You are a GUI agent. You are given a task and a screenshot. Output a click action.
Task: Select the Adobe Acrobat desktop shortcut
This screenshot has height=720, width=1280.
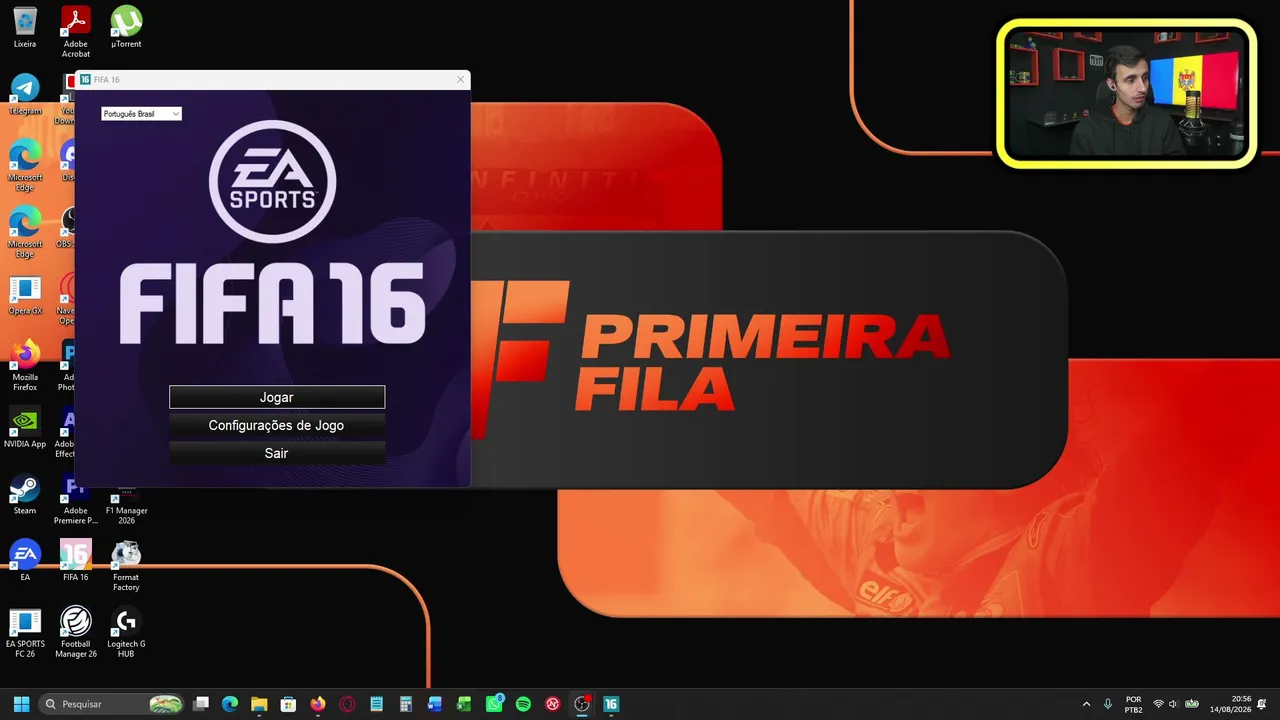click(76, 31)
